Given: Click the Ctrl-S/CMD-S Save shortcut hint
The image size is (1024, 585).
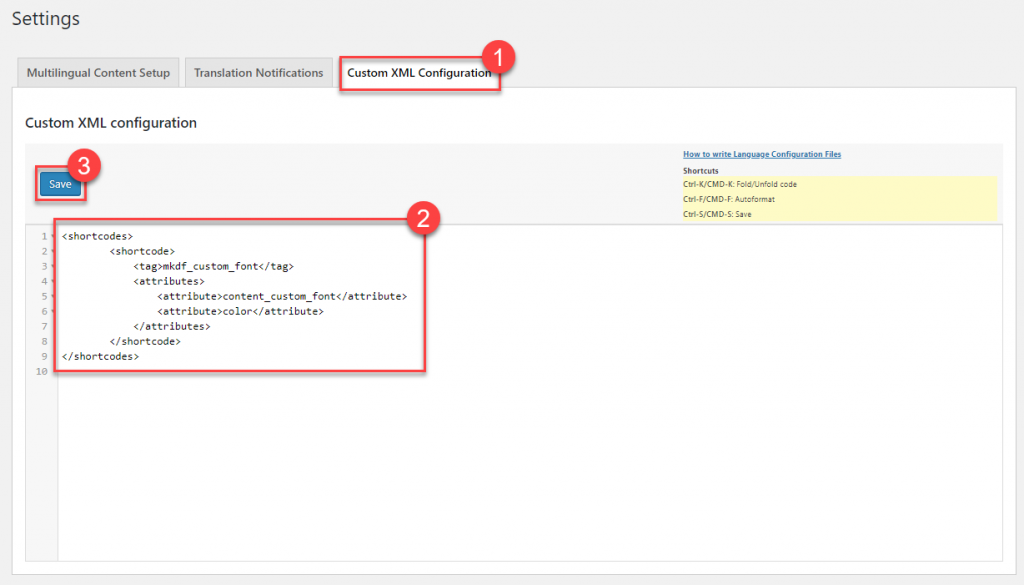Looking at the screenshot, I should point(717,214).
